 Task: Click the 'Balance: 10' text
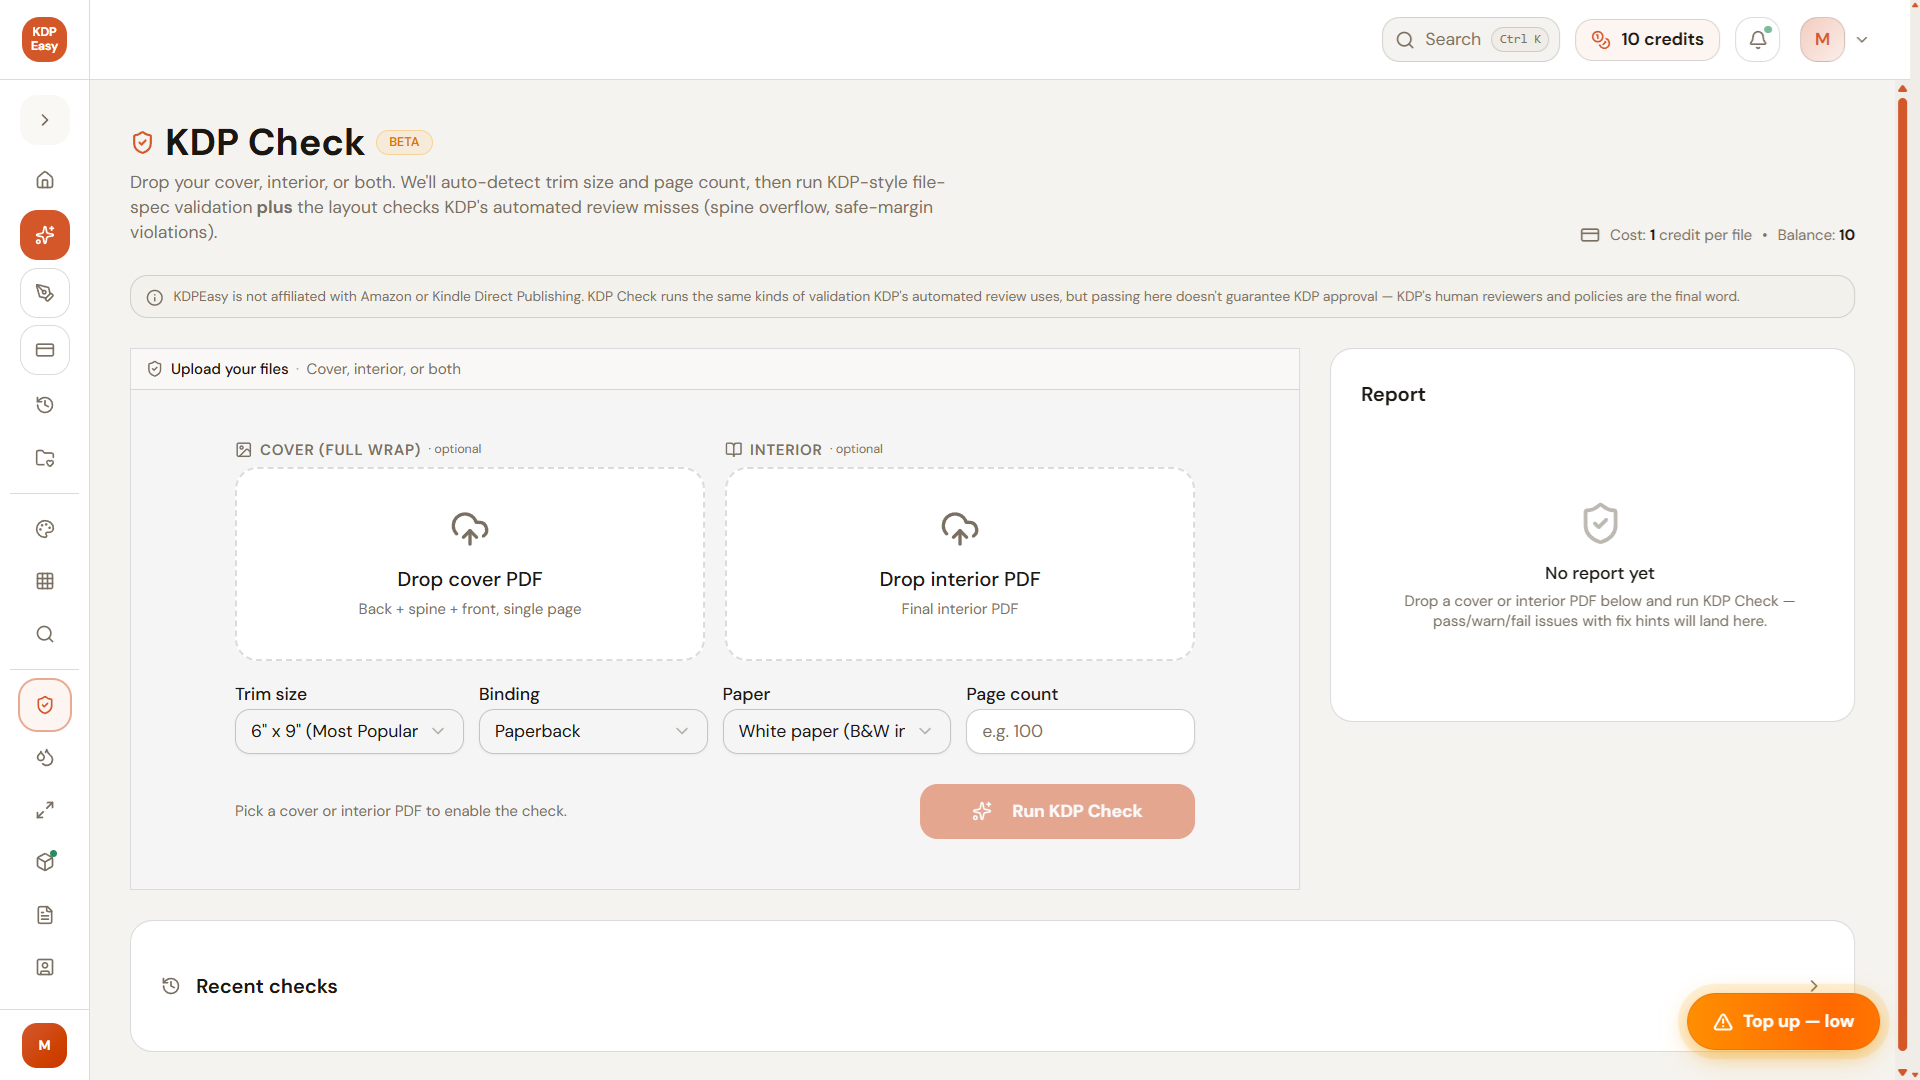[x=1816, y=235]
